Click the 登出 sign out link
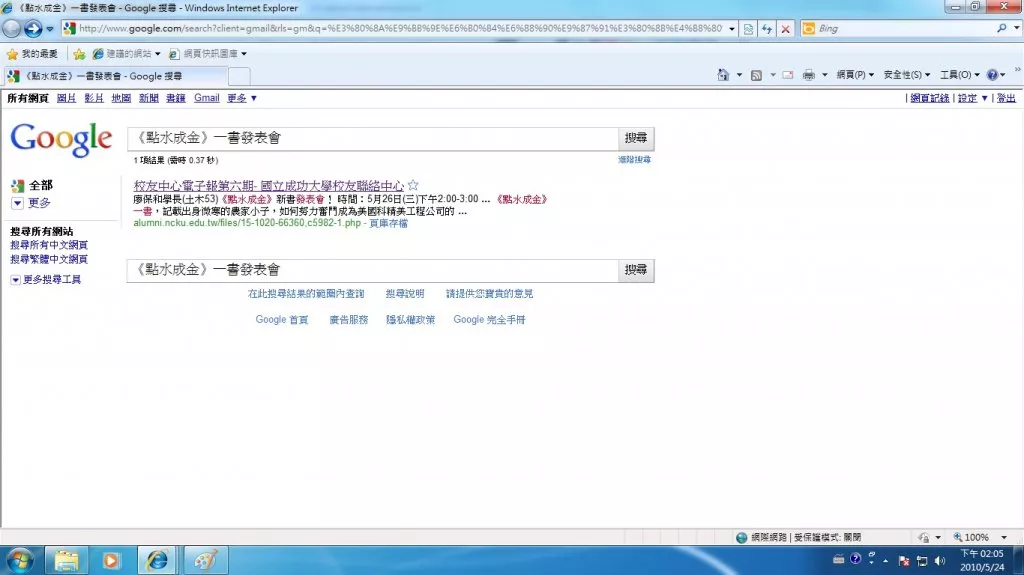This screenshot has width=1024, height=575. (1006, 98)
